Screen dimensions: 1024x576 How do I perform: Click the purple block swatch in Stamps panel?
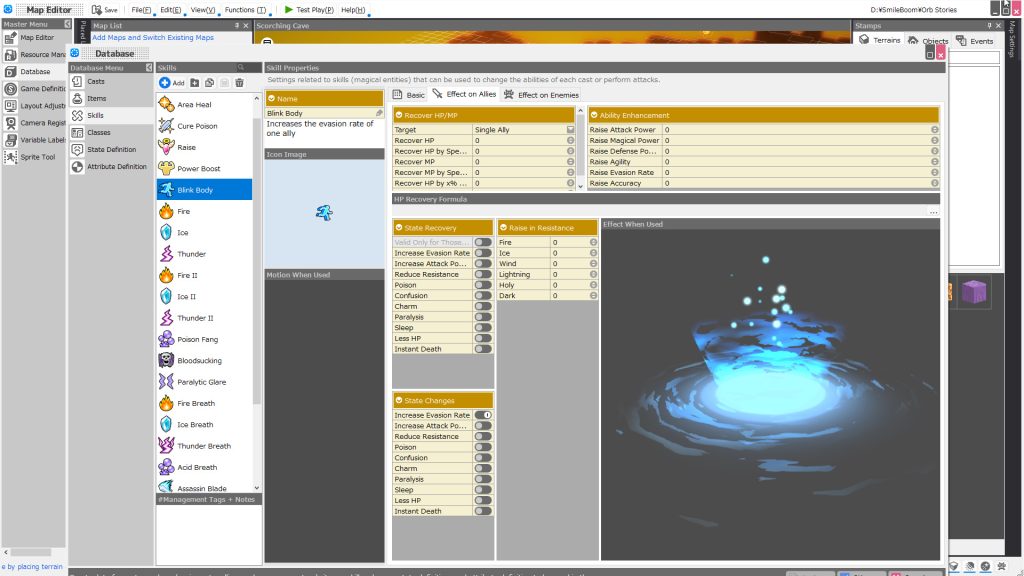click(x=974, y=291)
